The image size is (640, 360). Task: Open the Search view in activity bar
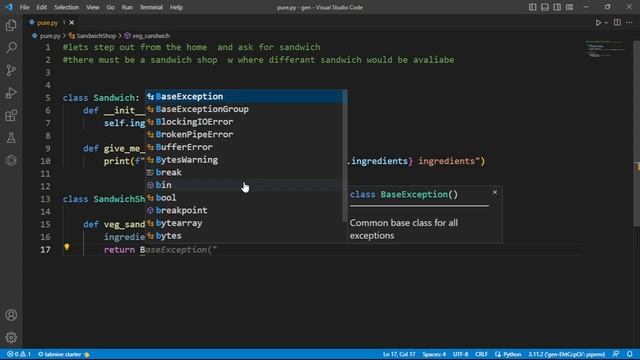pyautogui.click(x=11, y=48)
